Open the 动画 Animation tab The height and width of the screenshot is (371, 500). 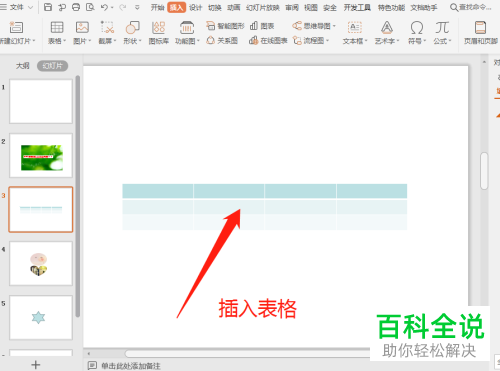[x=234, y=7]
